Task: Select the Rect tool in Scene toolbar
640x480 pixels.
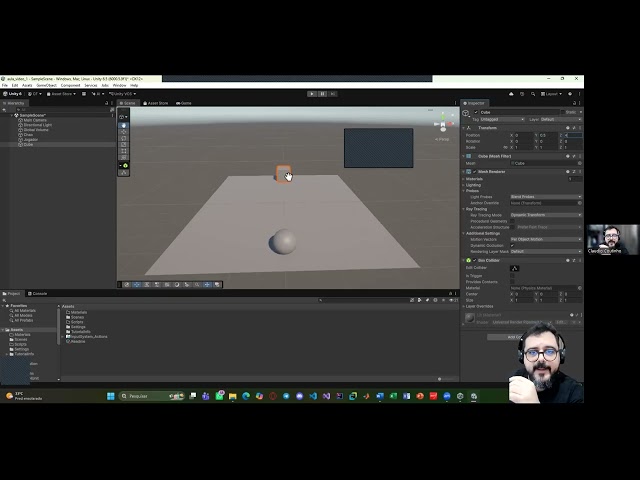Action: point(124,151)
